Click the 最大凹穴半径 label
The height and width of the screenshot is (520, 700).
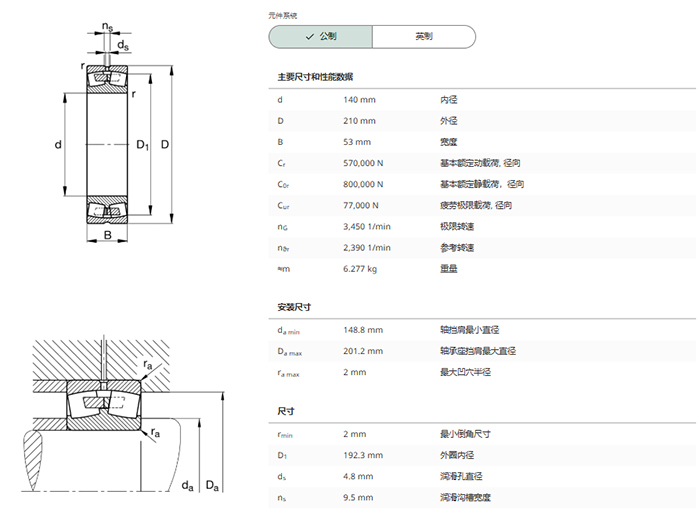pos(466,372)
